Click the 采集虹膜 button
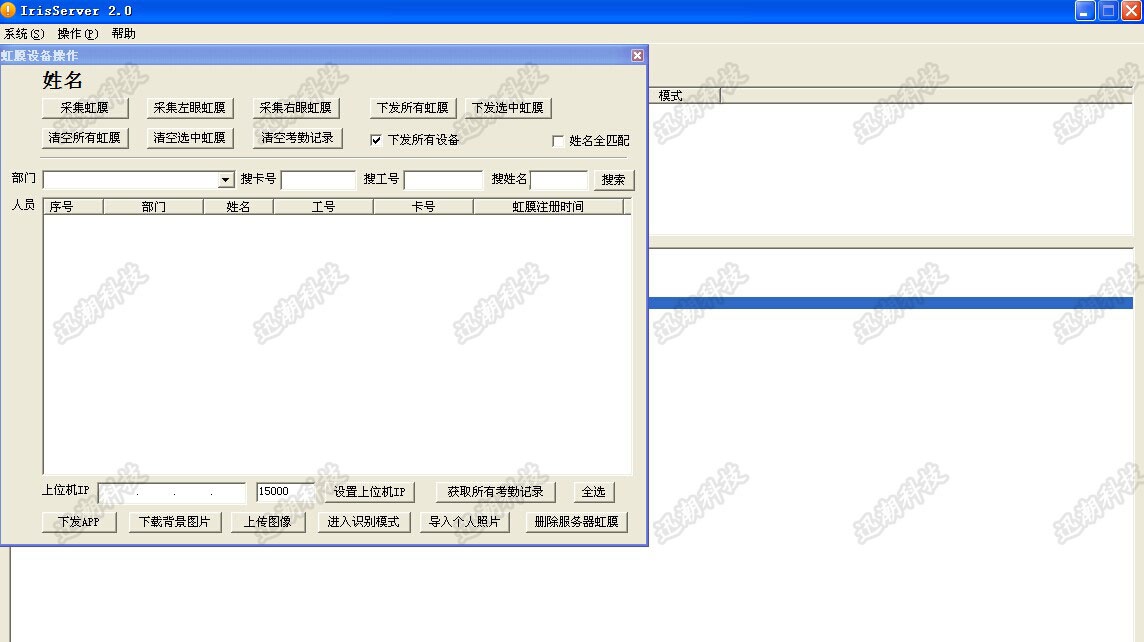Viewport: 1144px width, 642px height. (85, 108)
